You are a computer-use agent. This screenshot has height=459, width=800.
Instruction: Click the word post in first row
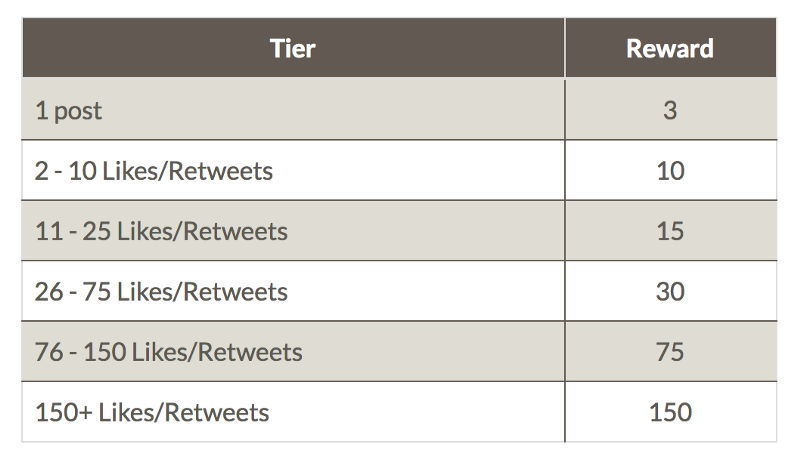point(78,112)
